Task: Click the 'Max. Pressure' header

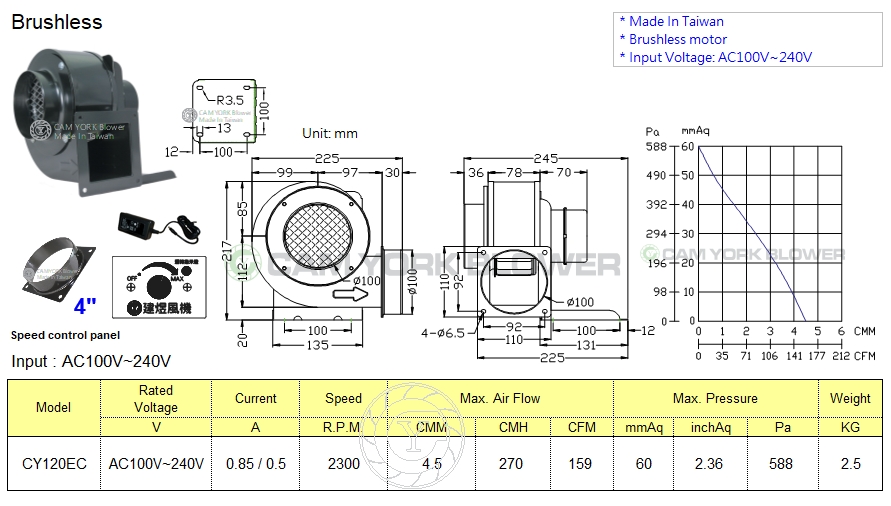Action: point(715,399)
